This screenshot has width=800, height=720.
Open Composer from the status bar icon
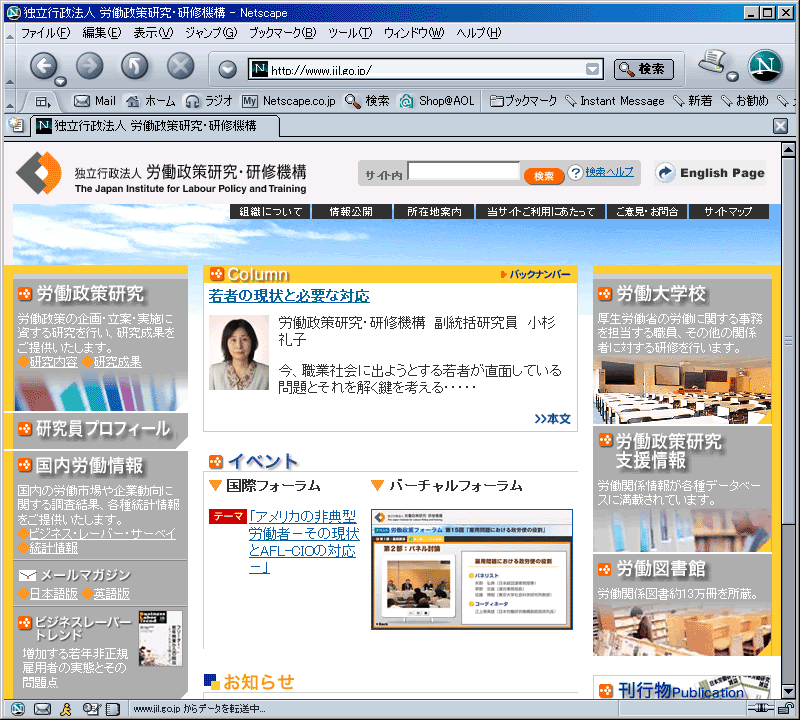click(91, 709)
